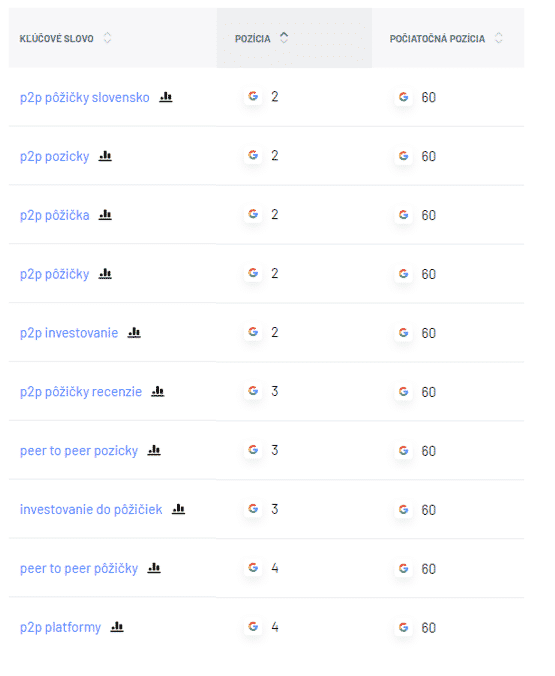Image resolution: width=555 pixels, height=676 pixels.
Task: Open the peer to peer pôžičky link
Action: [x=79, y=569]
